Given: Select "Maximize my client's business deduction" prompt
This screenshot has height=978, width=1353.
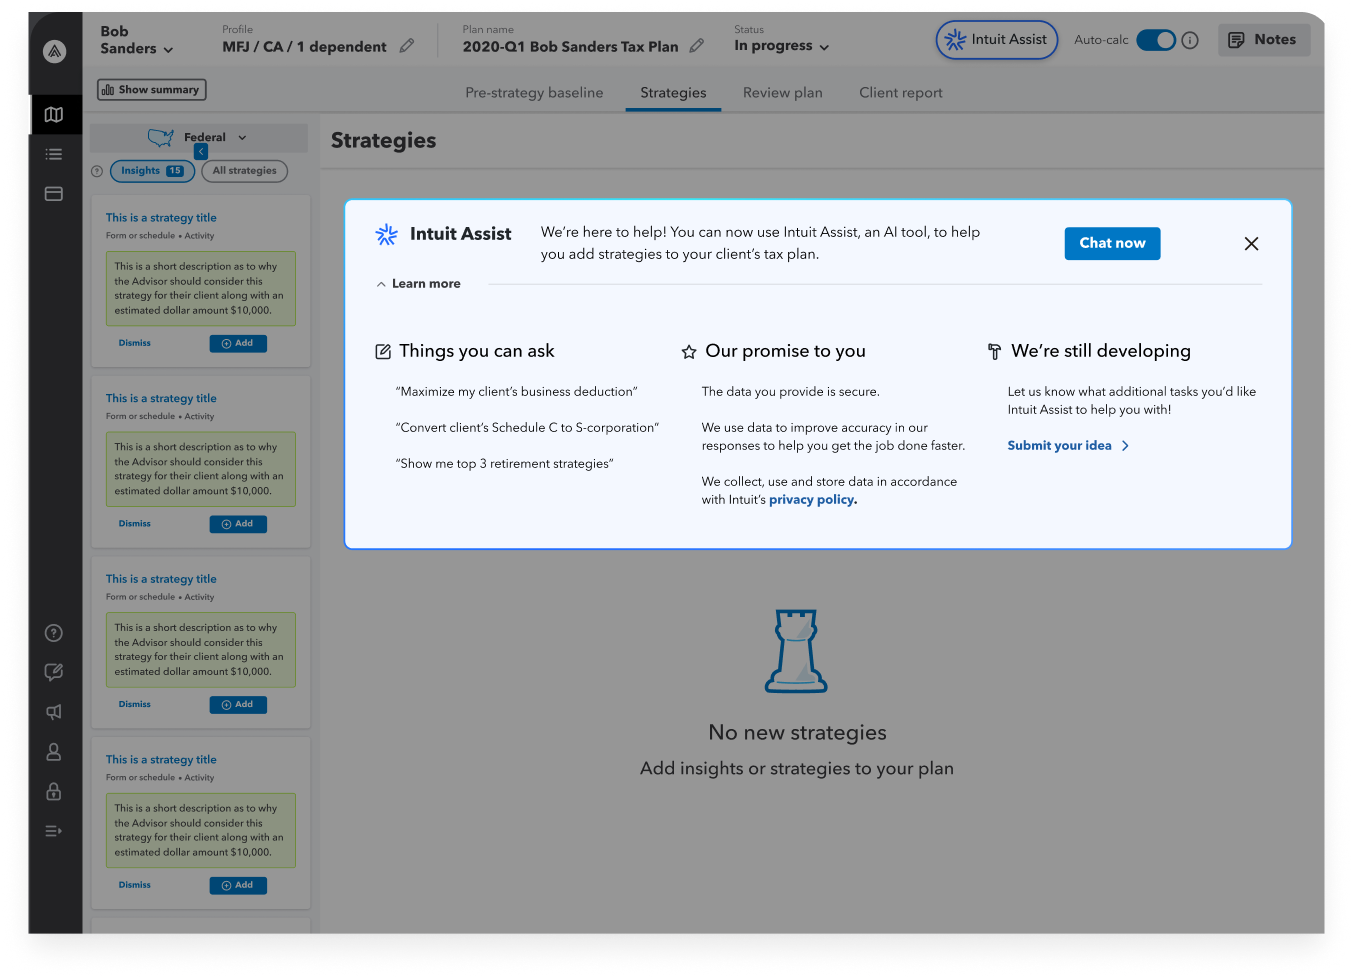Looking at the screenshot, I should [516, 392].
